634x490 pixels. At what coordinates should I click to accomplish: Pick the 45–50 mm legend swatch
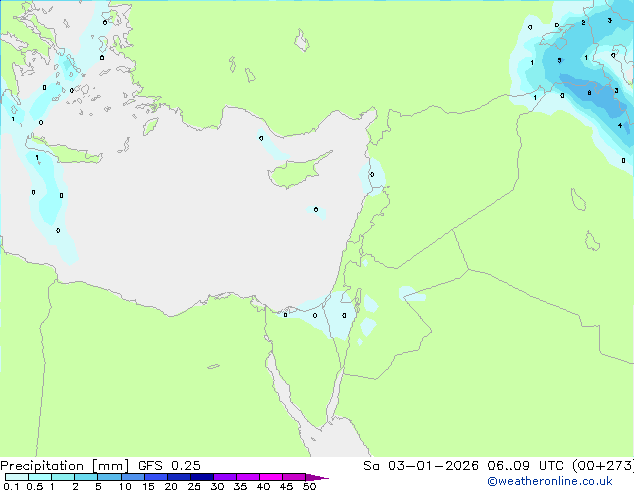[x=294, y=477]
